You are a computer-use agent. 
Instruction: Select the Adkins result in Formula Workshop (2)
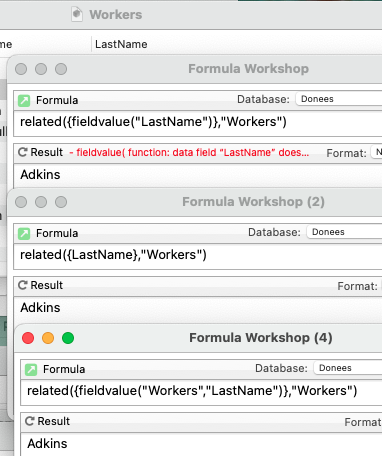click(x=40, y=308)
